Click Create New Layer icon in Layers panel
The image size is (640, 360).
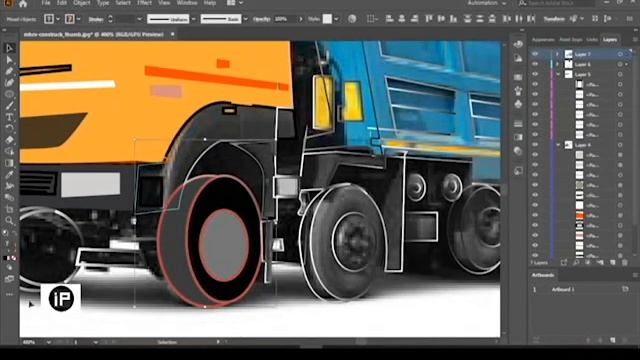(613, 262)
